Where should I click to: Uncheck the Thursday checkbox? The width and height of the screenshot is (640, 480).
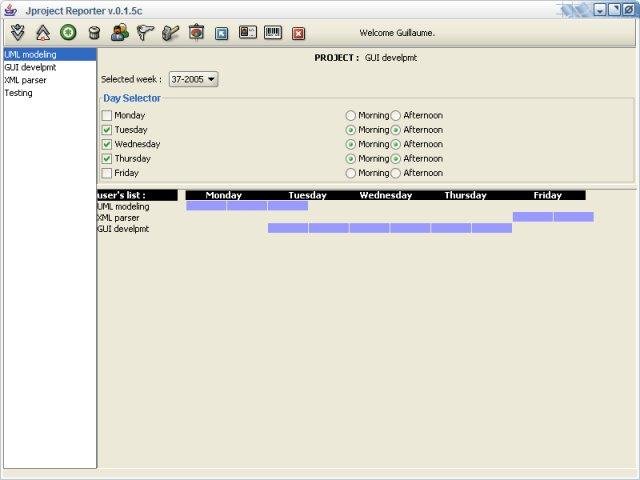[x=107, y=158]
